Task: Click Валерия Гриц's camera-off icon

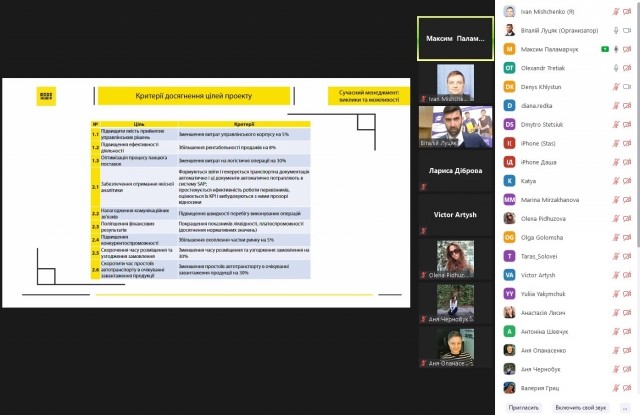Action: 627,388
